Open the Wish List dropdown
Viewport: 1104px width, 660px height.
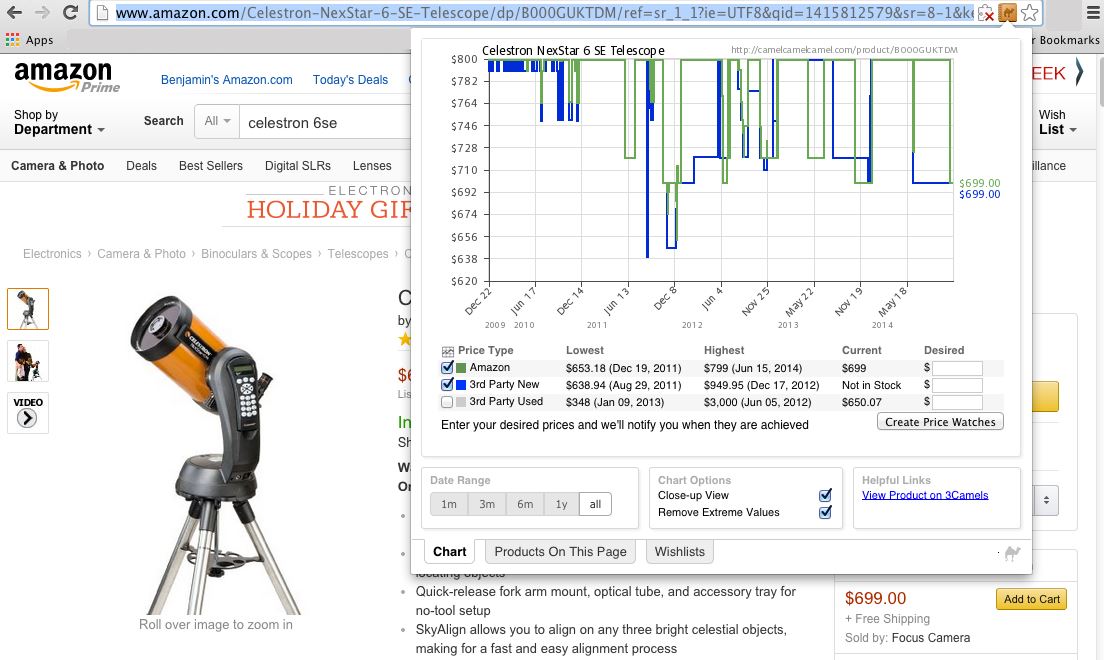click(1058, 122)
